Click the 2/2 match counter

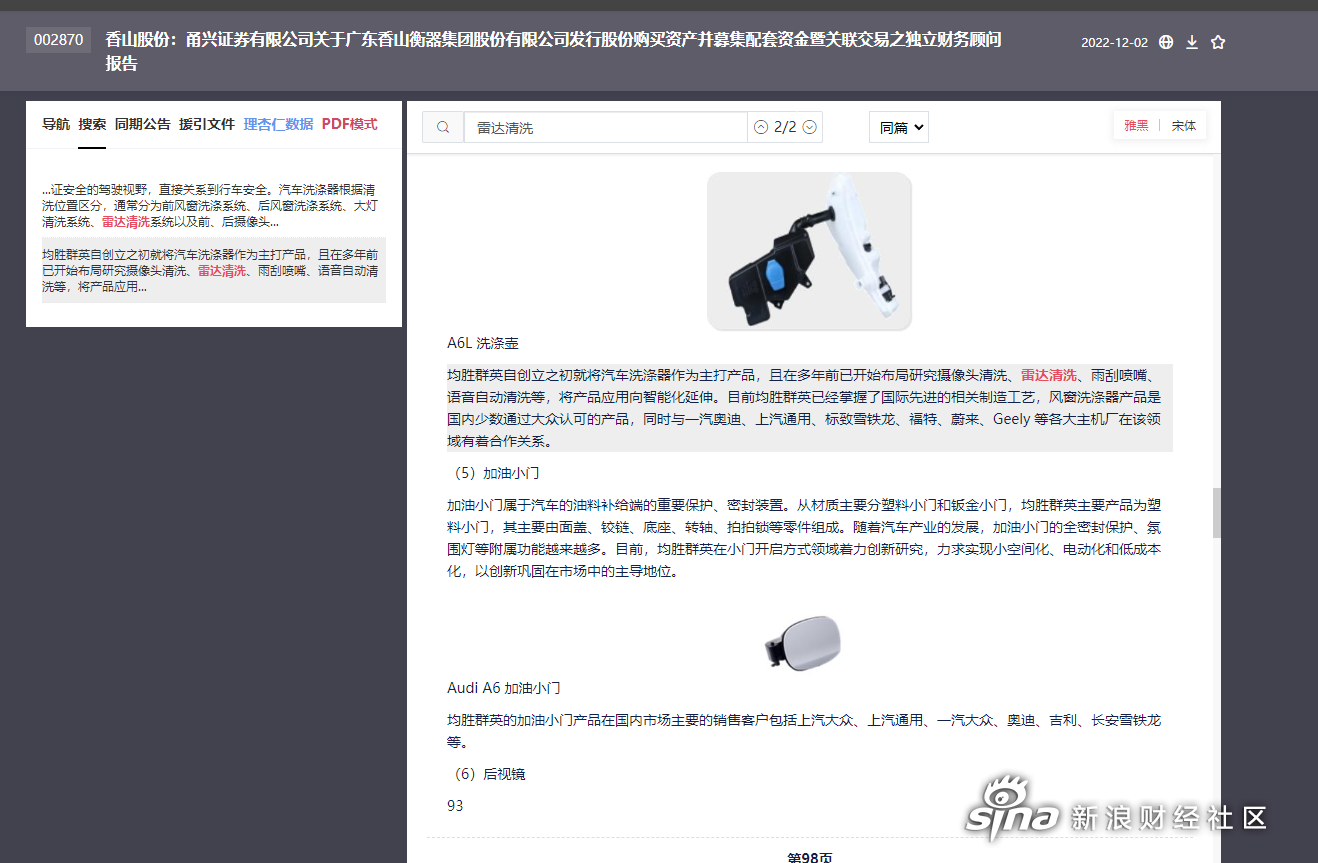click(786, 127)
